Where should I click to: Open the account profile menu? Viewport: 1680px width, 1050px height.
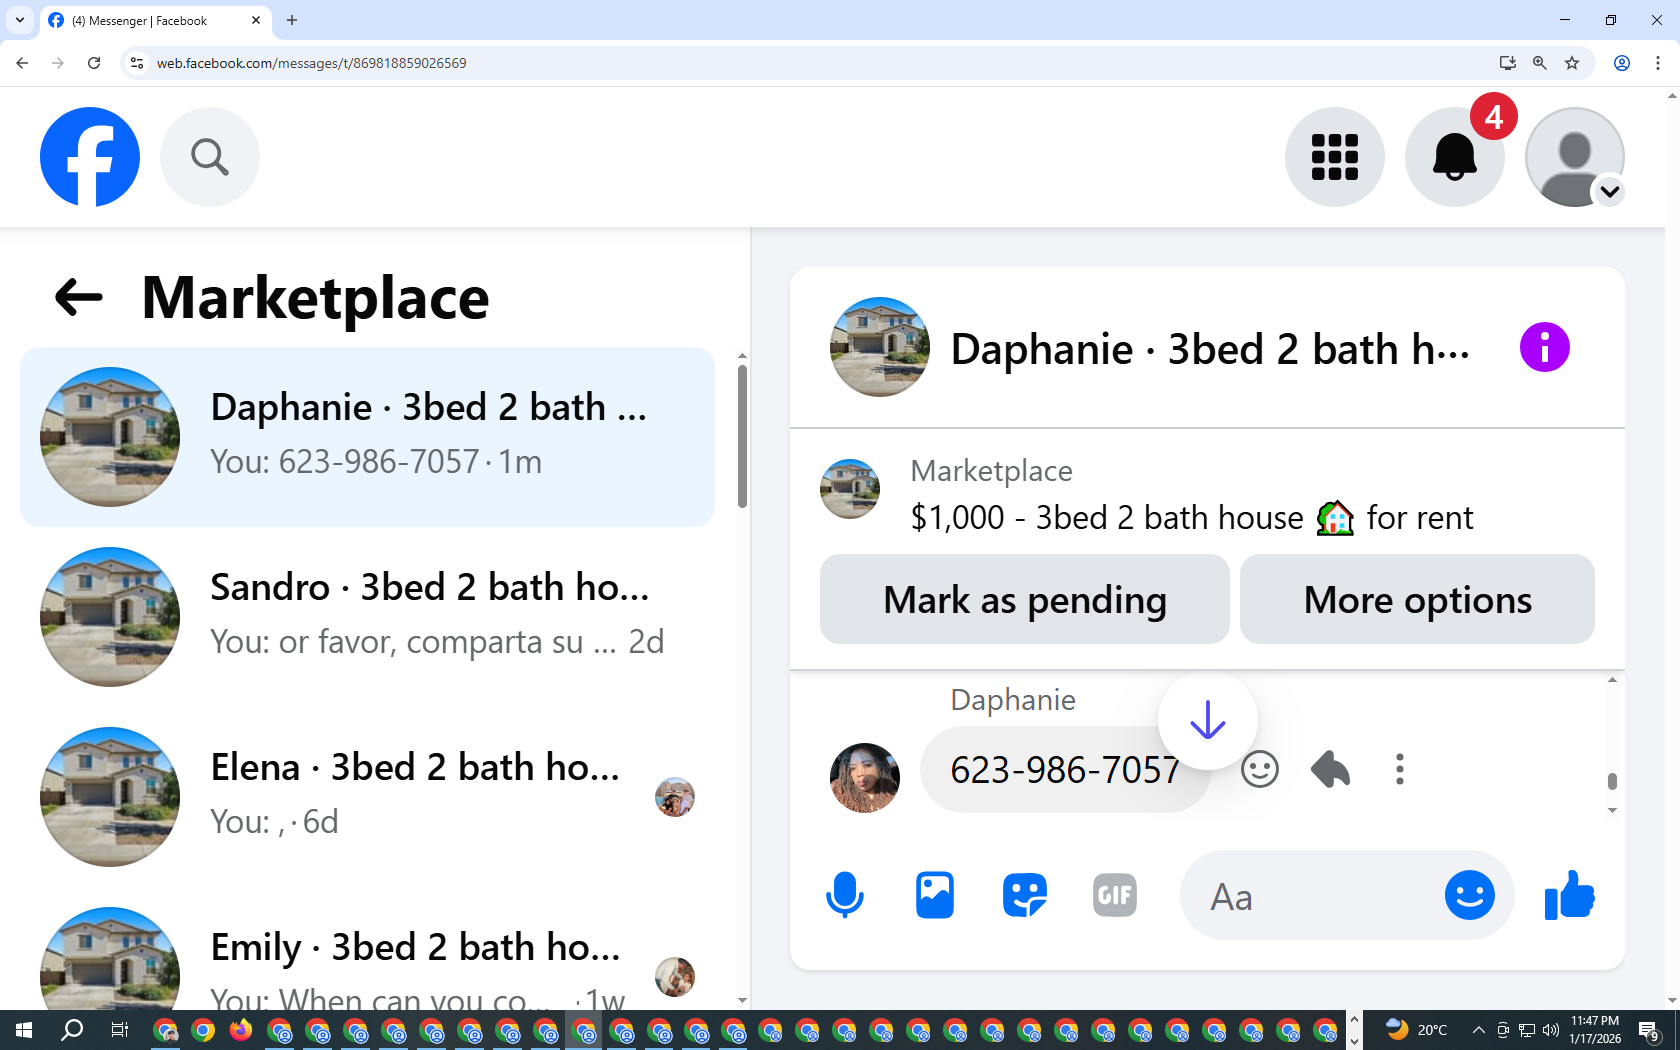1575,157
